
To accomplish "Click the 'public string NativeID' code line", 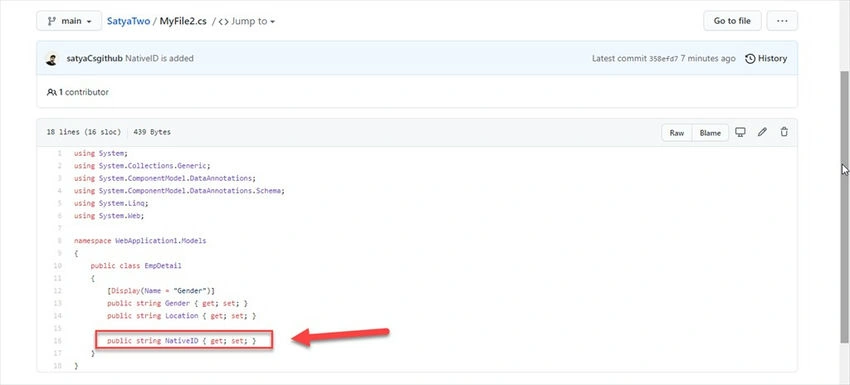I will pos(182,341).
